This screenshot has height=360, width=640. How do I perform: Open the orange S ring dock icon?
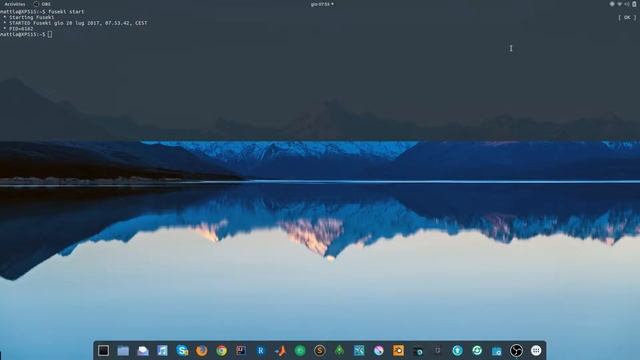(320, 350)
